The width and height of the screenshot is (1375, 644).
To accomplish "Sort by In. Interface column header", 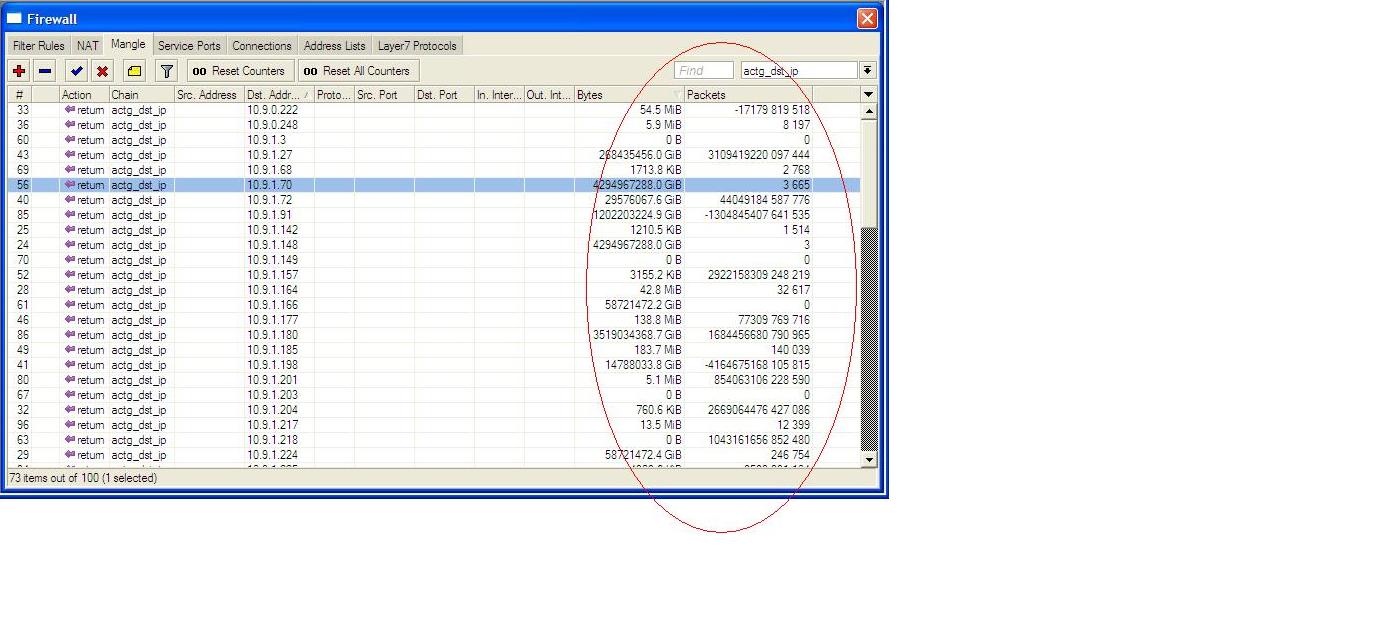I will (x=499, y=95).
